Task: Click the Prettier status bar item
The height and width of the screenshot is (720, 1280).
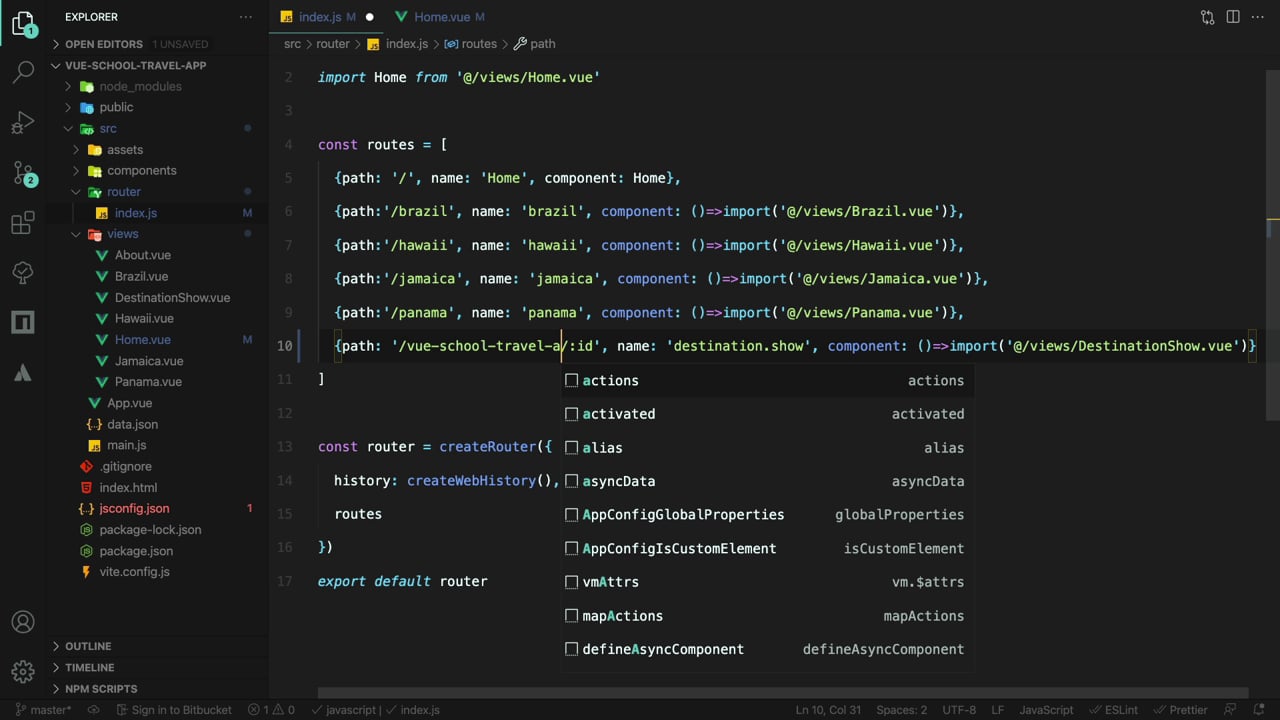Action: click(1180, 710)
